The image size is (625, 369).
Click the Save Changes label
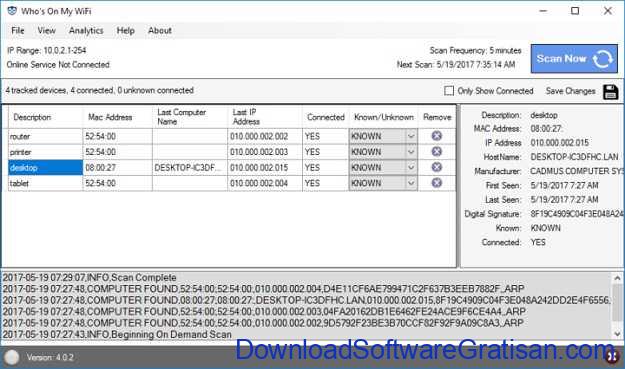click(x=570, y=91)
